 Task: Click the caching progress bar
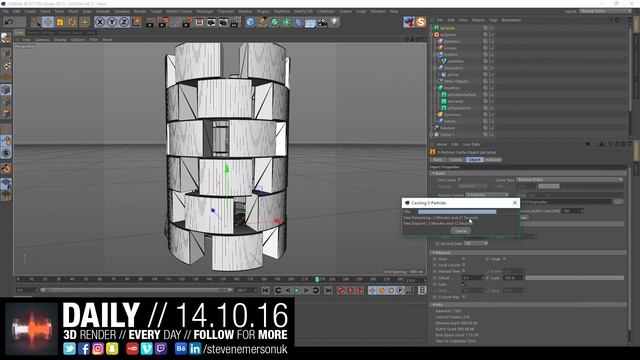point(457,212)
